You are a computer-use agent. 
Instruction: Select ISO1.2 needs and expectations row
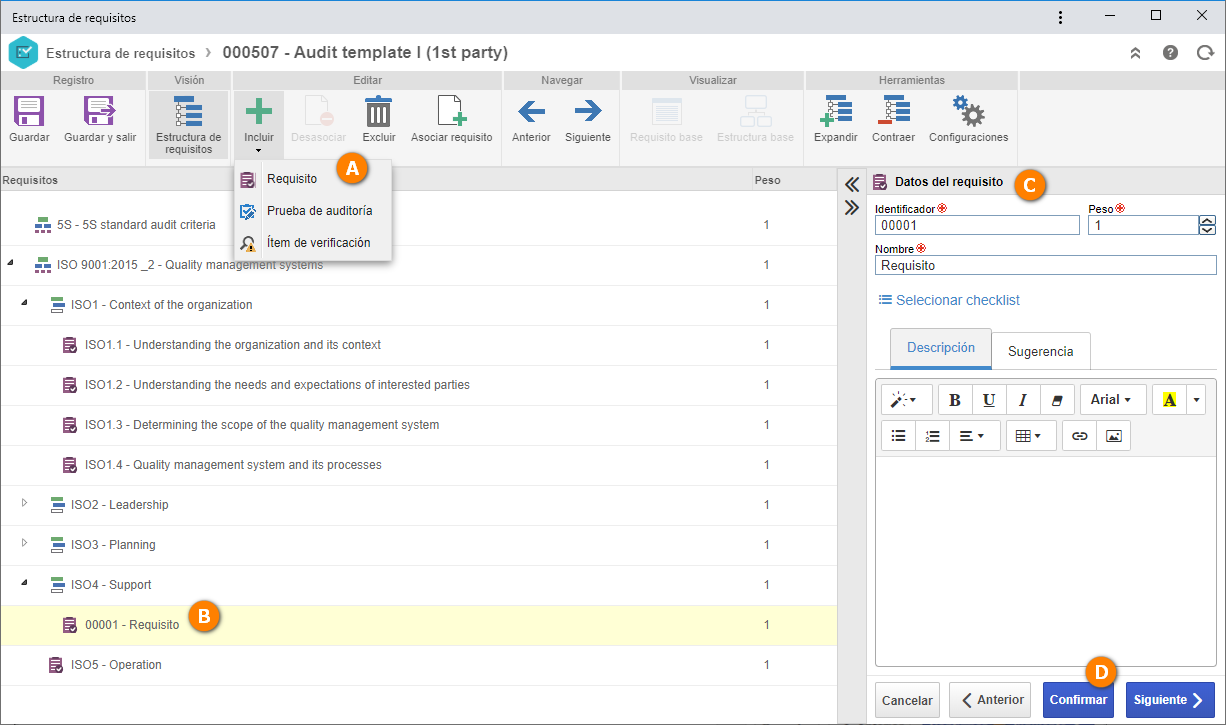pos(418,385)
